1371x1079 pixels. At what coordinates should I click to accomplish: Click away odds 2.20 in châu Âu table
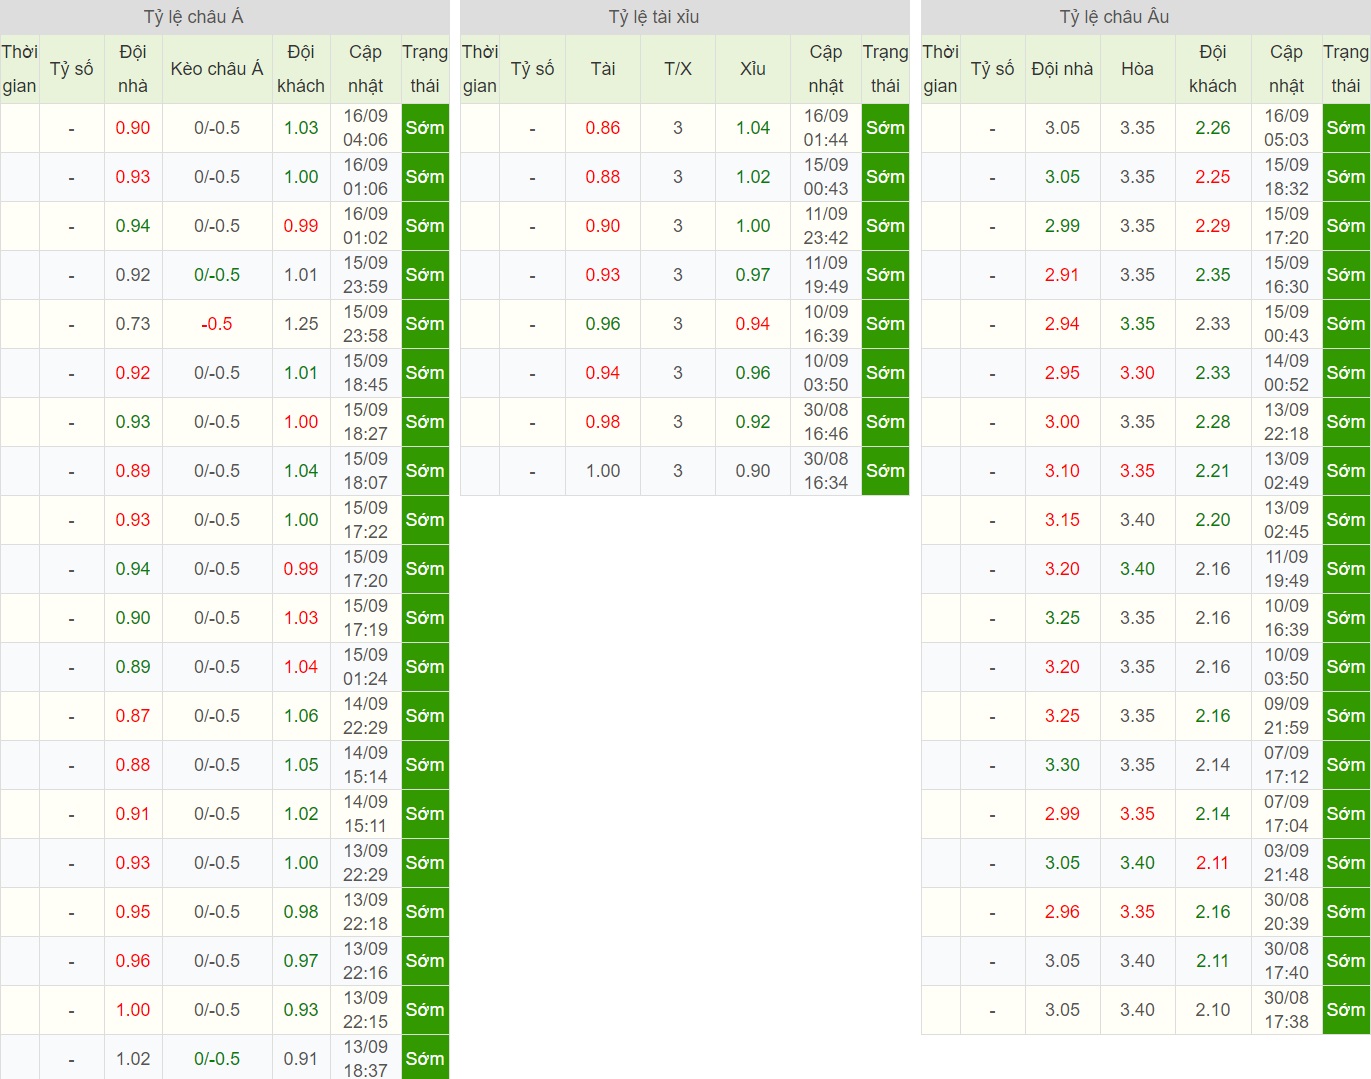[x=1213, y=520]
